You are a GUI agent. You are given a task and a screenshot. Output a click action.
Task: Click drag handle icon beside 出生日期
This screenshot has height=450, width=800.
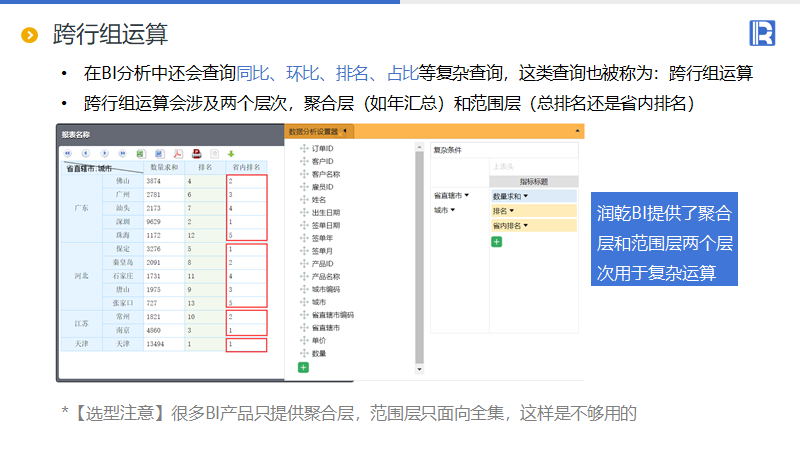304,212
